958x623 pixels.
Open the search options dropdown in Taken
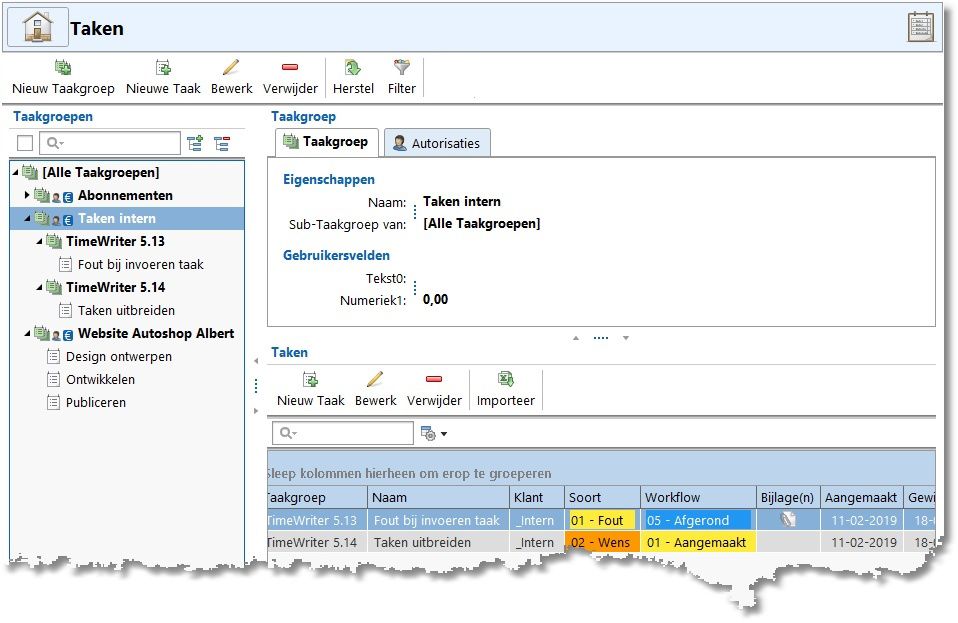click(x=434, y=433)
